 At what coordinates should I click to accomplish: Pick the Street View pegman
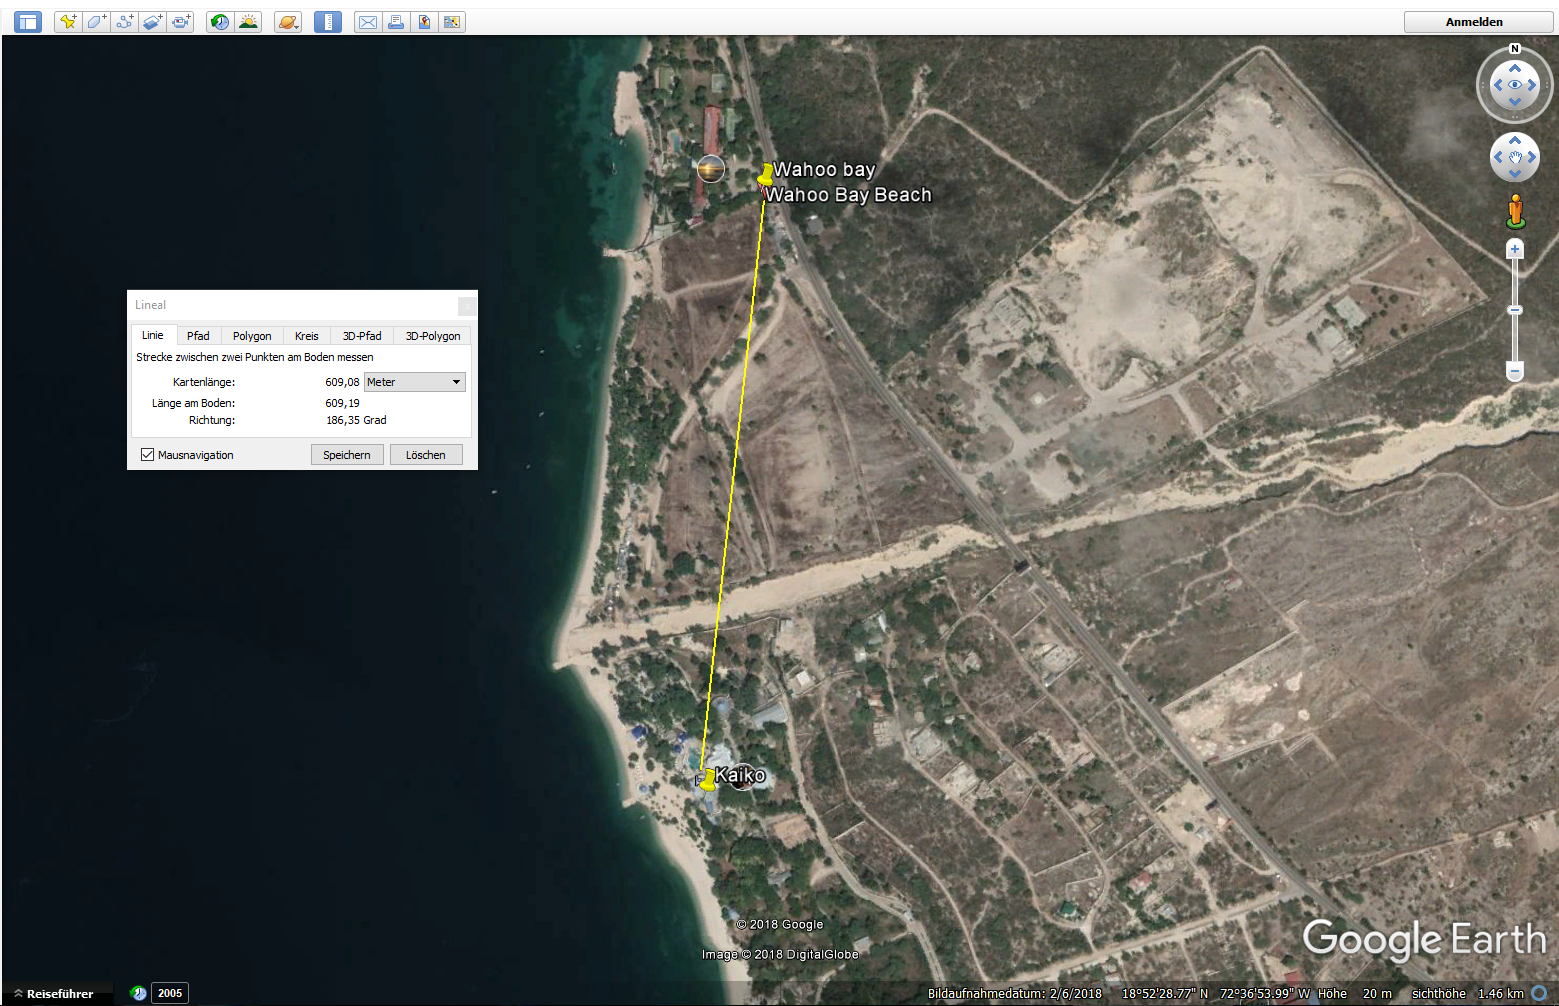pyautogui.click(x=1516, y=211)
